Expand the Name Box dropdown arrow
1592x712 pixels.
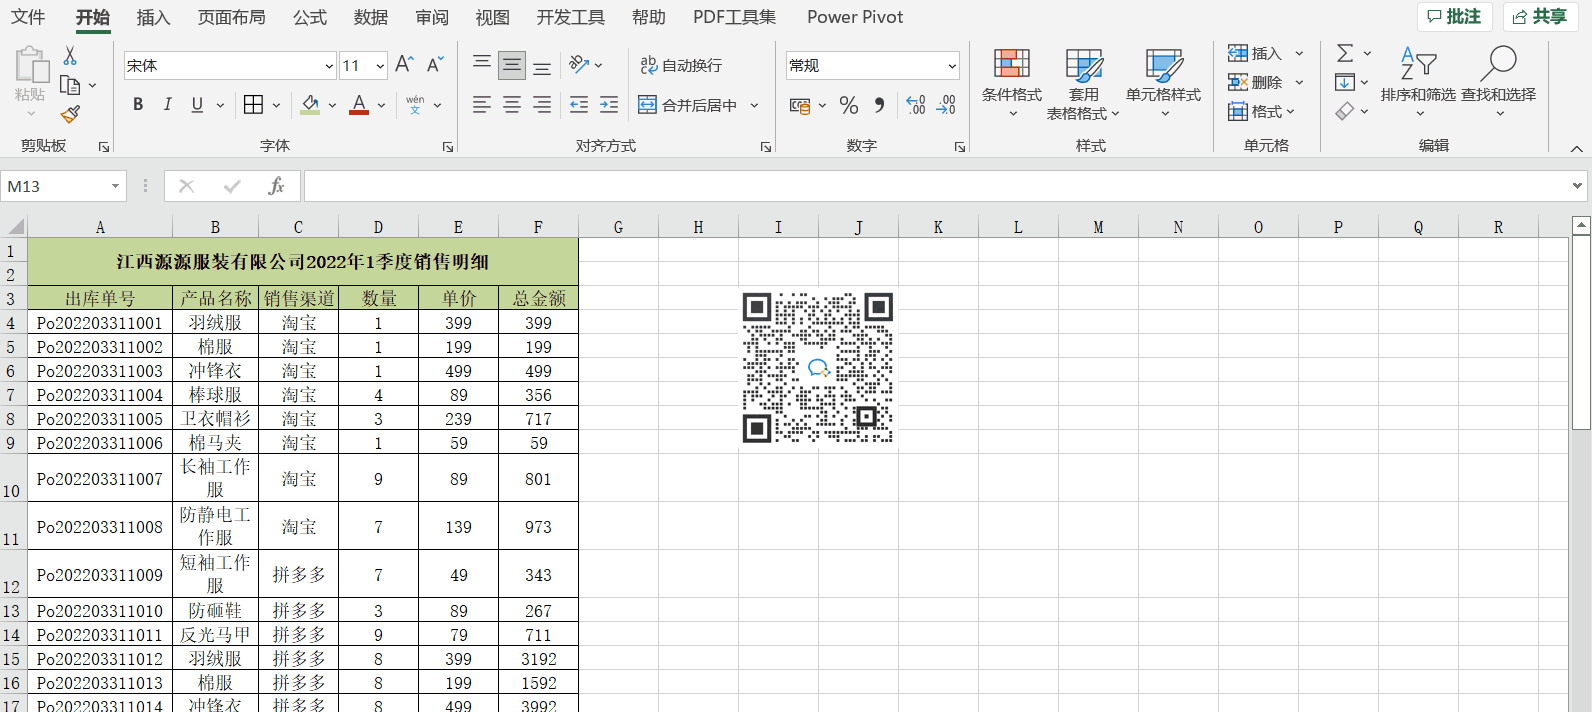pos(115,186)
